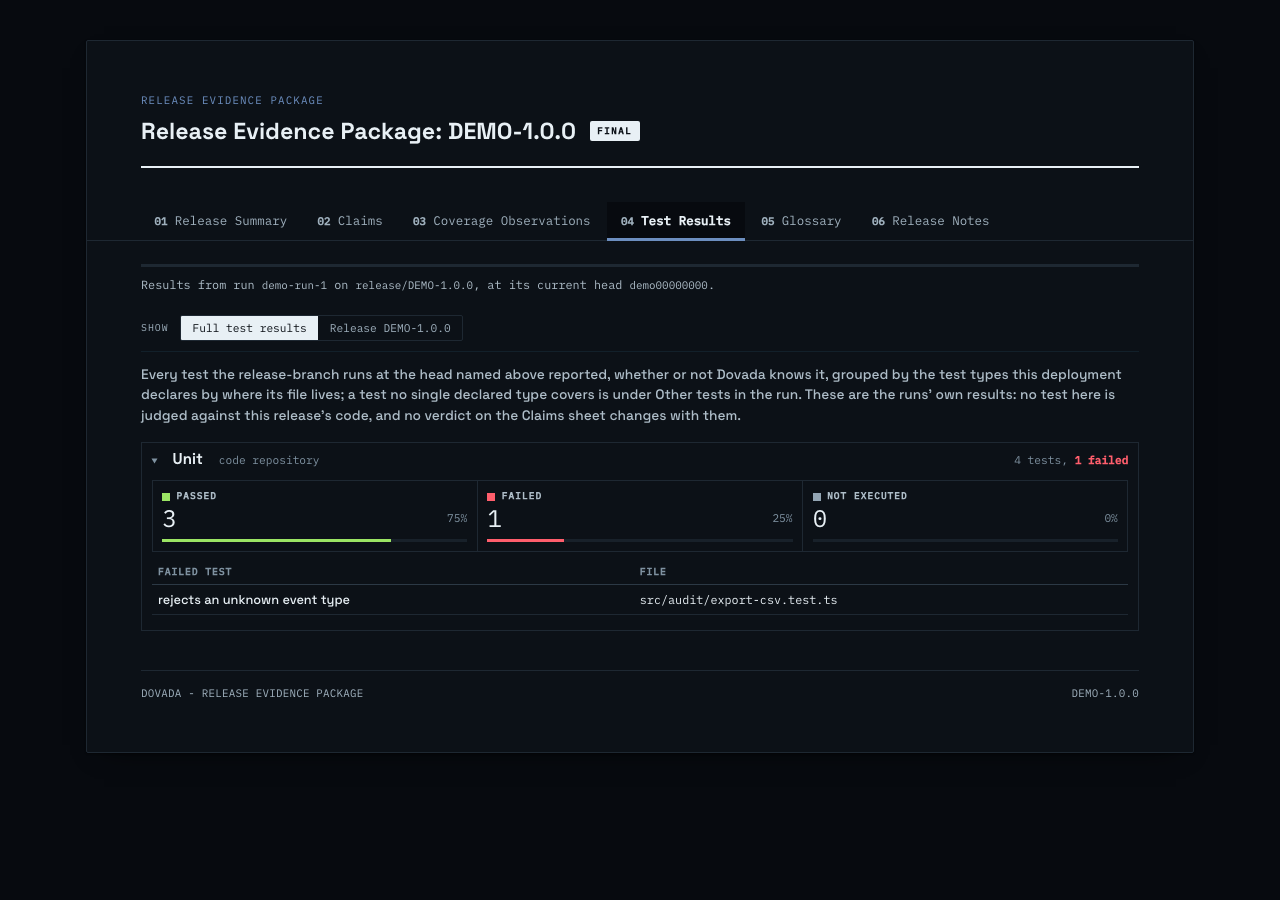The image size is (1280, 900).
Task: Click the red Failed status square
Action: coord(491,496)
